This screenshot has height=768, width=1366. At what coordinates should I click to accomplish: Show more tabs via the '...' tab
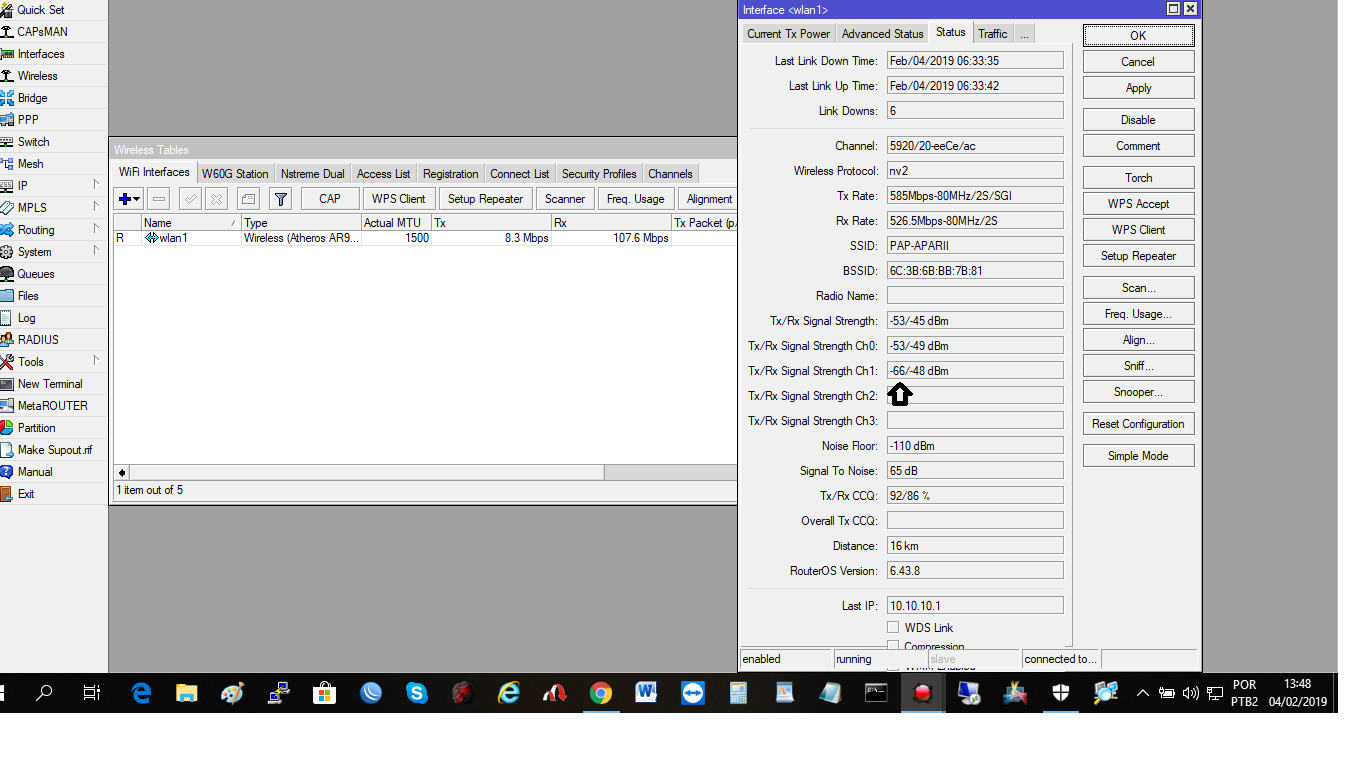pyautogui.click(x=1024, y=34)
